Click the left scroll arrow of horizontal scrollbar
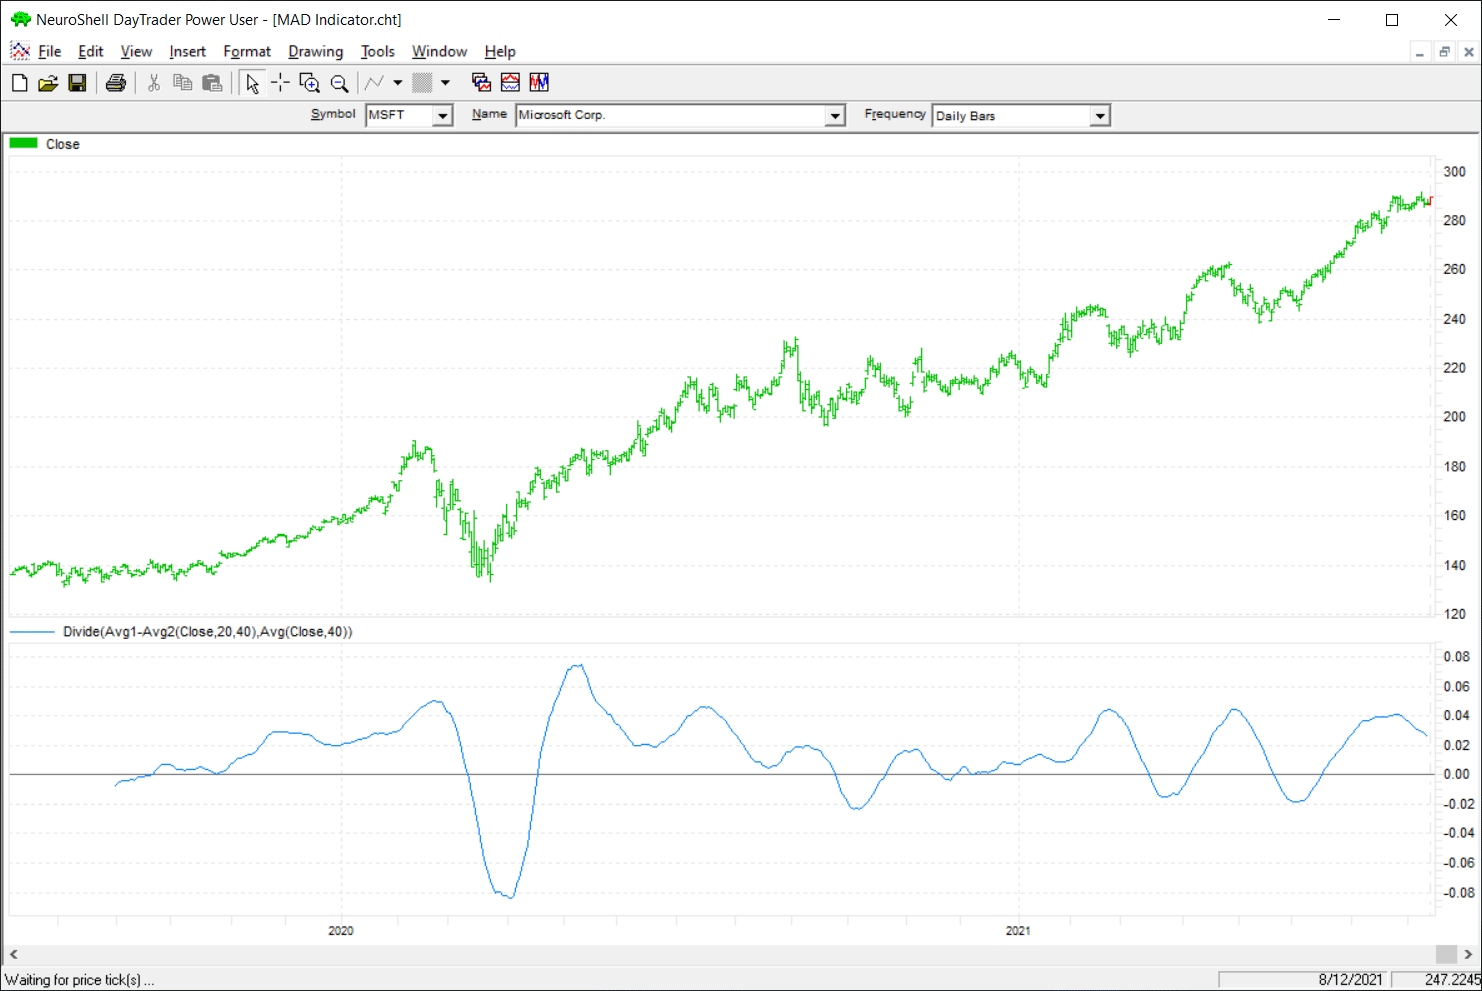The image size is (1482, 991). coord(13,954)
